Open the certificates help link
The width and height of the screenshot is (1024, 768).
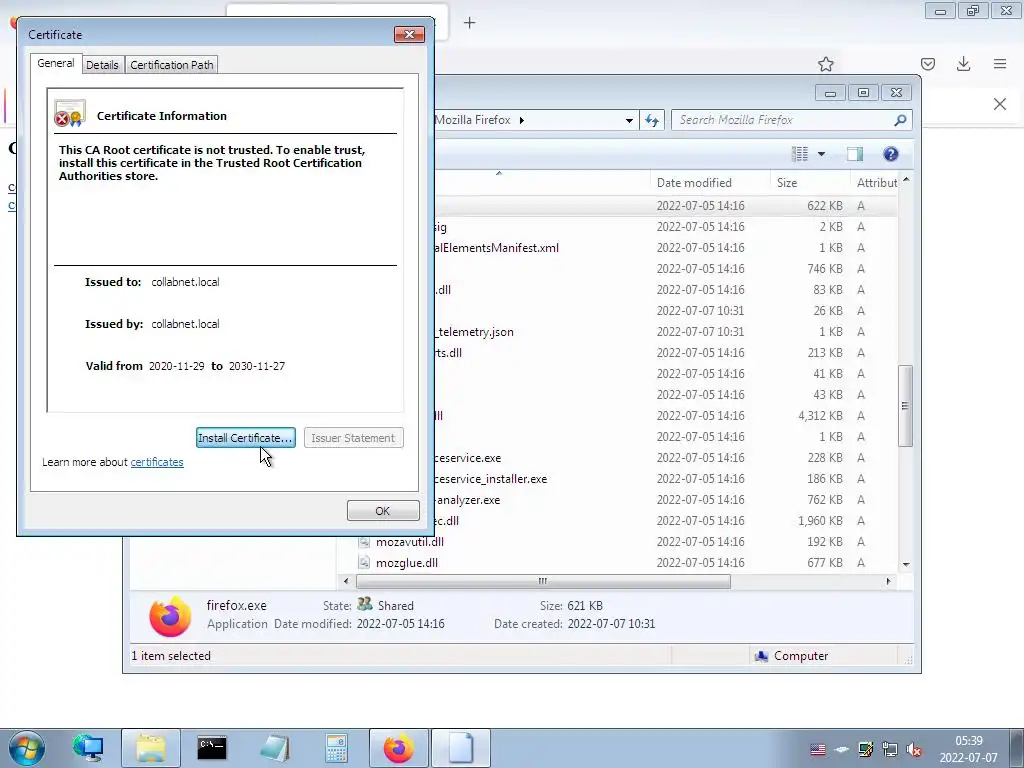pyautogui.click(x=157, y=462)
